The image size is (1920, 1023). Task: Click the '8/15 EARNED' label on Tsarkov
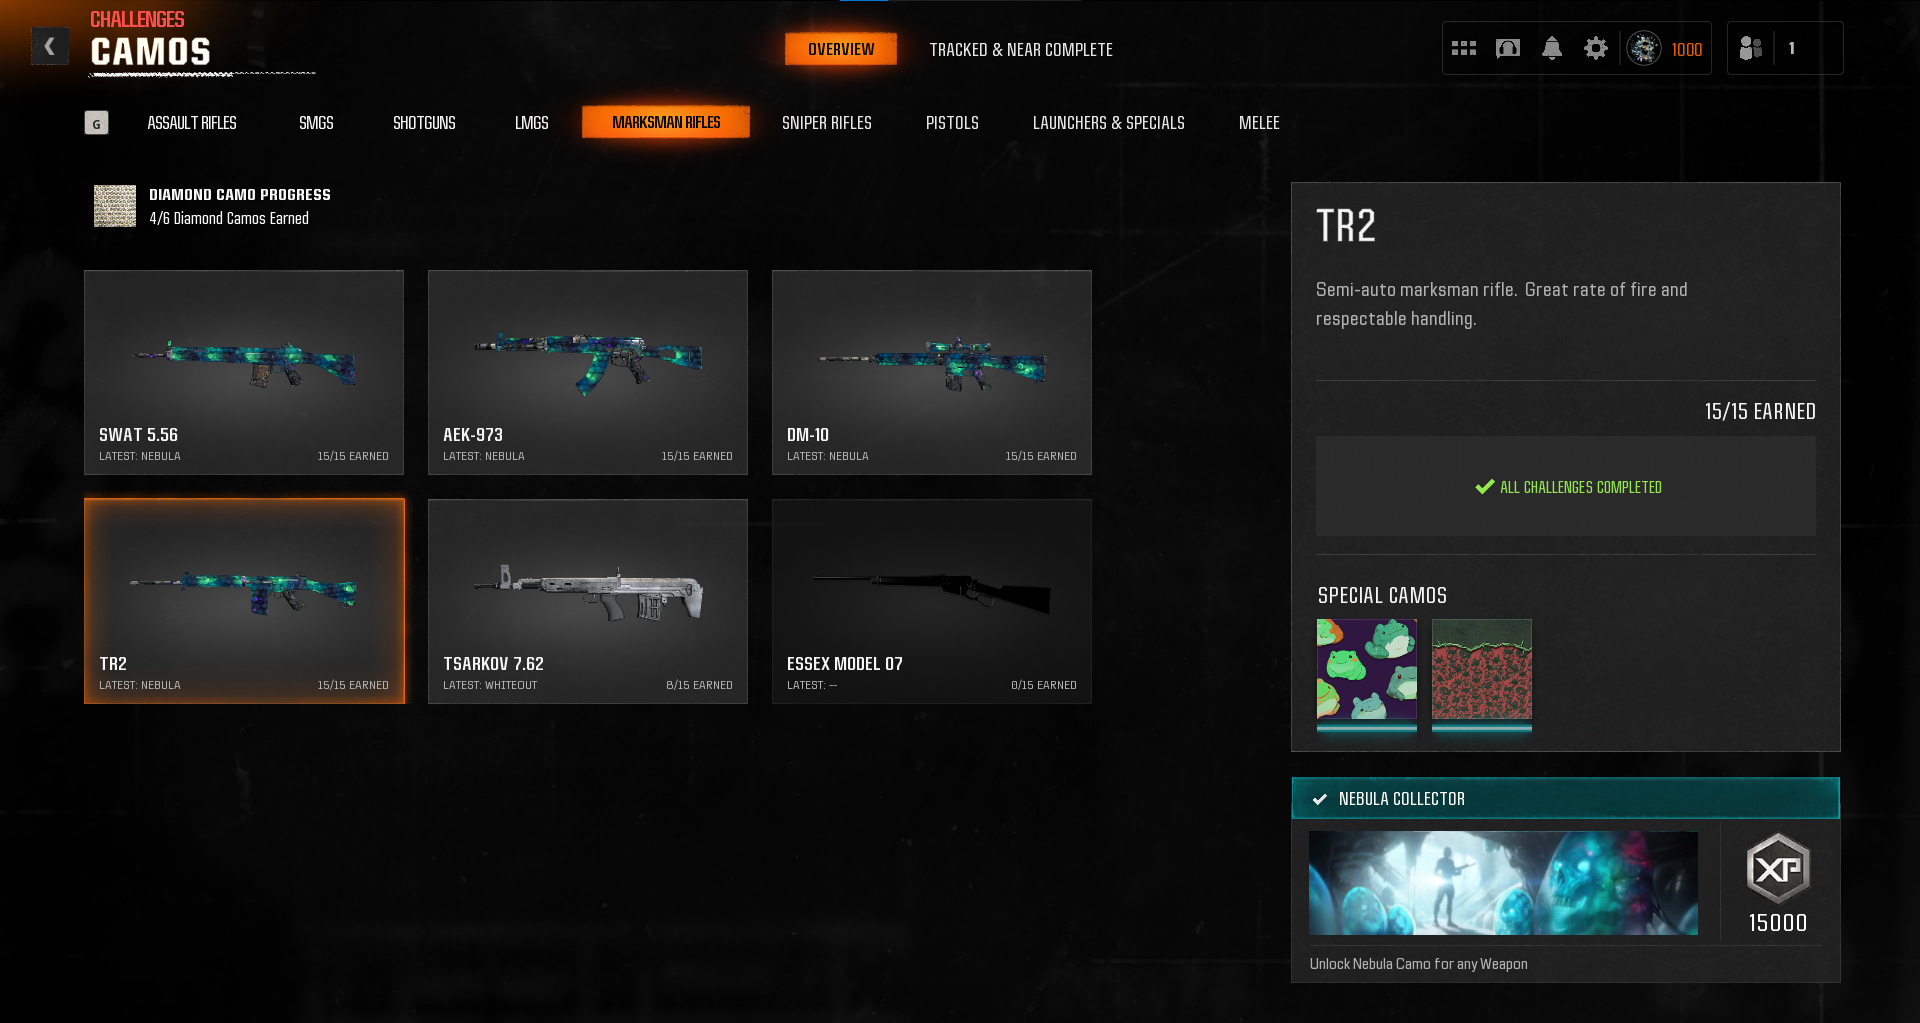pyautogui.click(x=700, y=685)
